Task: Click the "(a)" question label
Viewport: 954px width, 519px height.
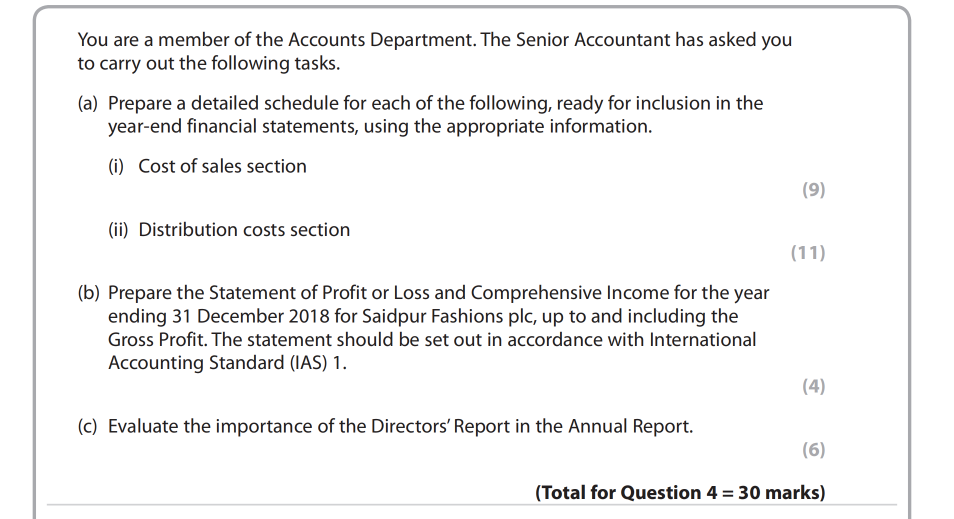Action: point(89,103)
